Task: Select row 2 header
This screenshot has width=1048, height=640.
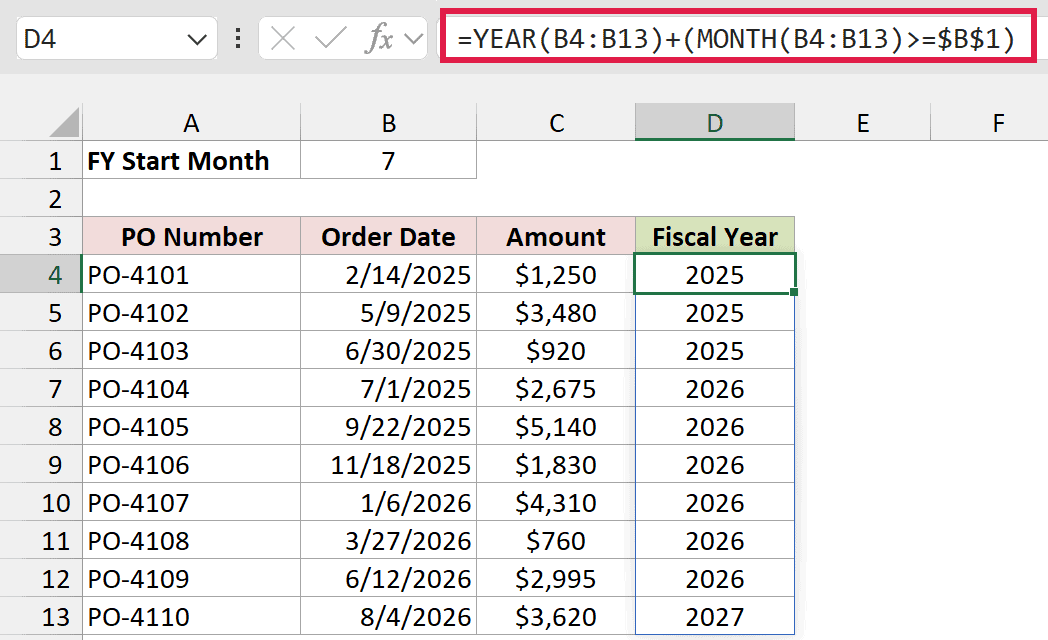Action: (x=41, y=199)
